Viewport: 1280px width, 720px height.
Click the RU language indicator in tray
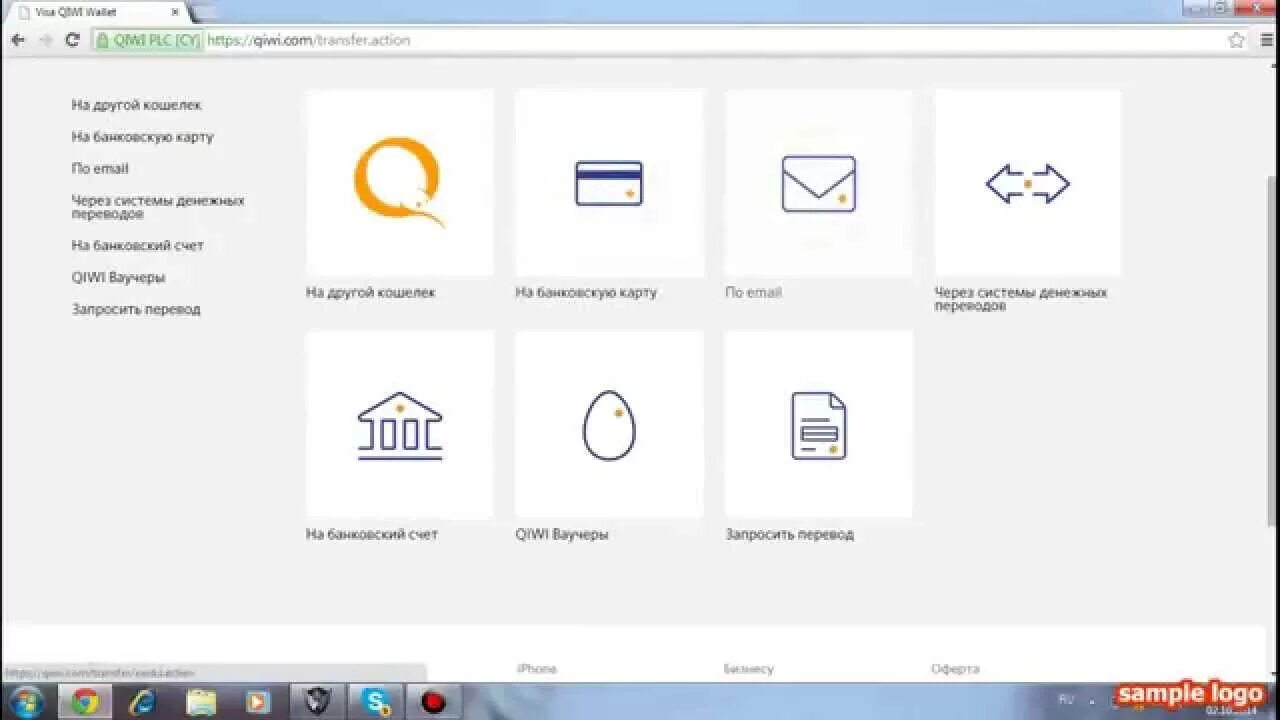1068,699
